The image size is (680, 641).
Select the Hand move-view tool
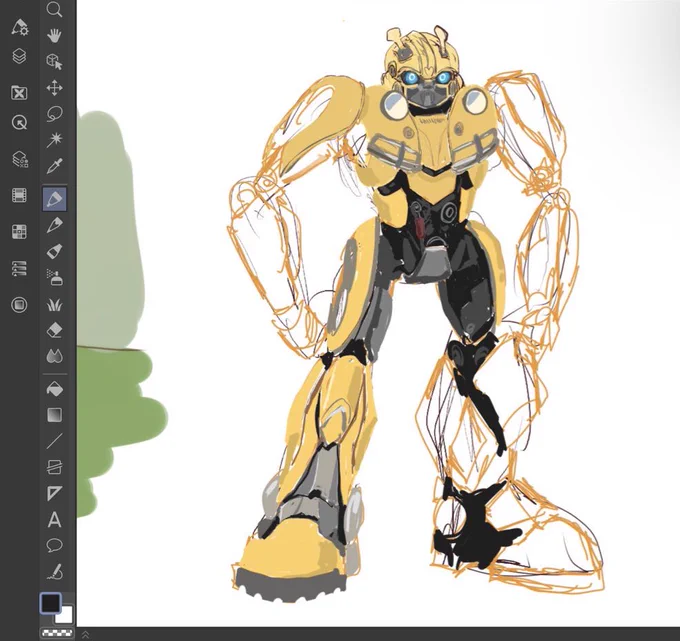click(54, 35)
